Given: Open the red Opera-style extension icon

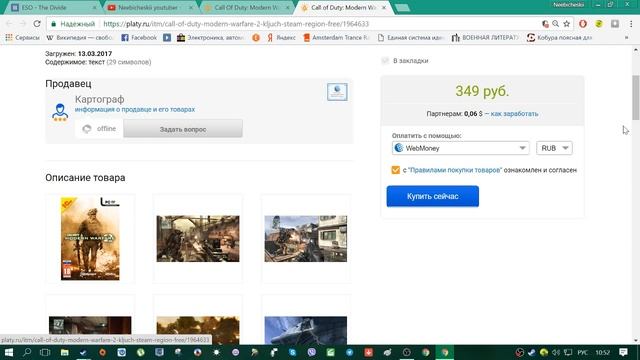Looking at the screenshot, I should (x=583, y=24).
